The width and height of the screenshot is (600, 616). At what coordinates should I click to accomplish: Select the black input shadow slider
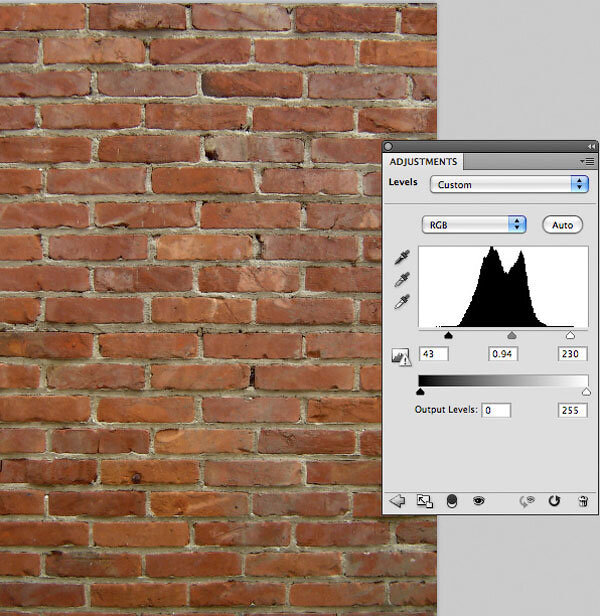coord(448,335)
